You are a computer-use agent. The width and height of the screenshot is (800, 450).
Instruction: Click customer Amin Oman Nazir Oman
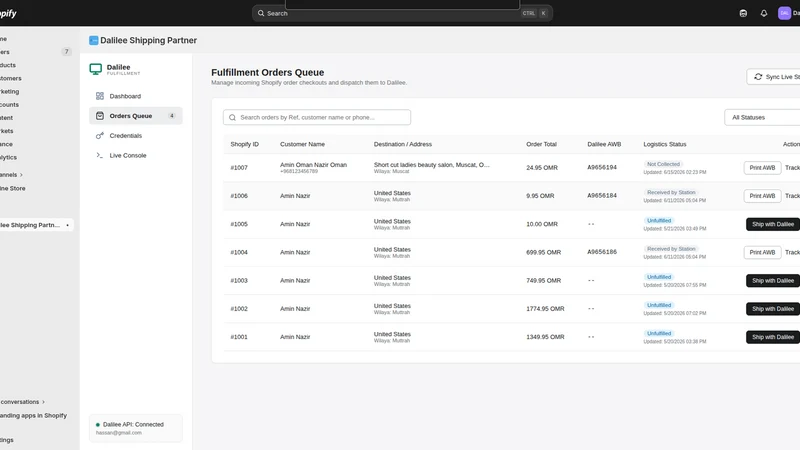[313, 165]
